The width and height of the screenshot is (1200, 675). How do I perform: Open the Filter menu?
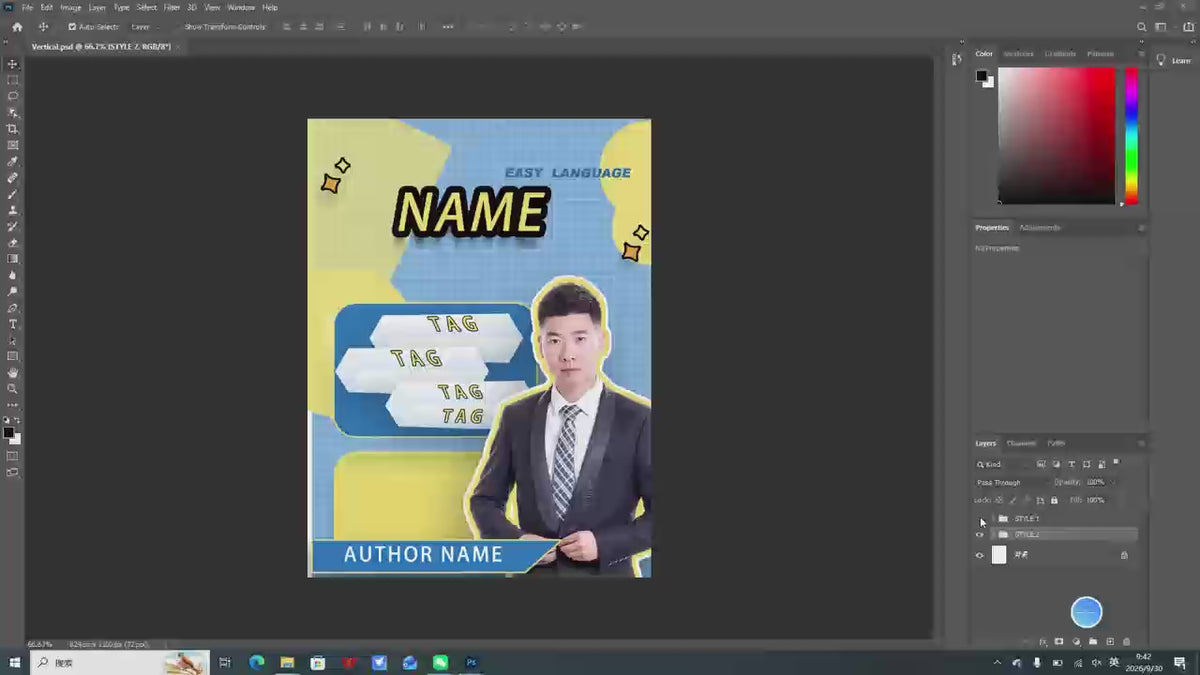pyautogui.click(x=172, y=7)
